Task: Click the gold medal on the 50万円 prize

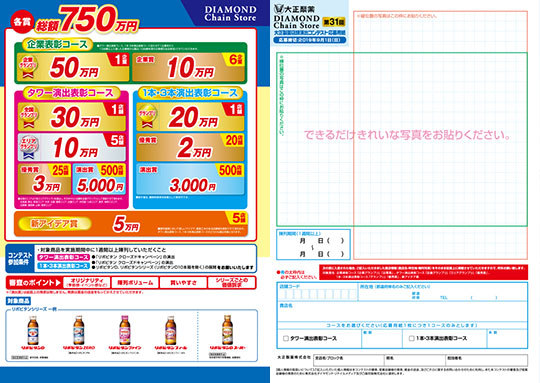Action: pyautogui.click(x=28, y=66)
